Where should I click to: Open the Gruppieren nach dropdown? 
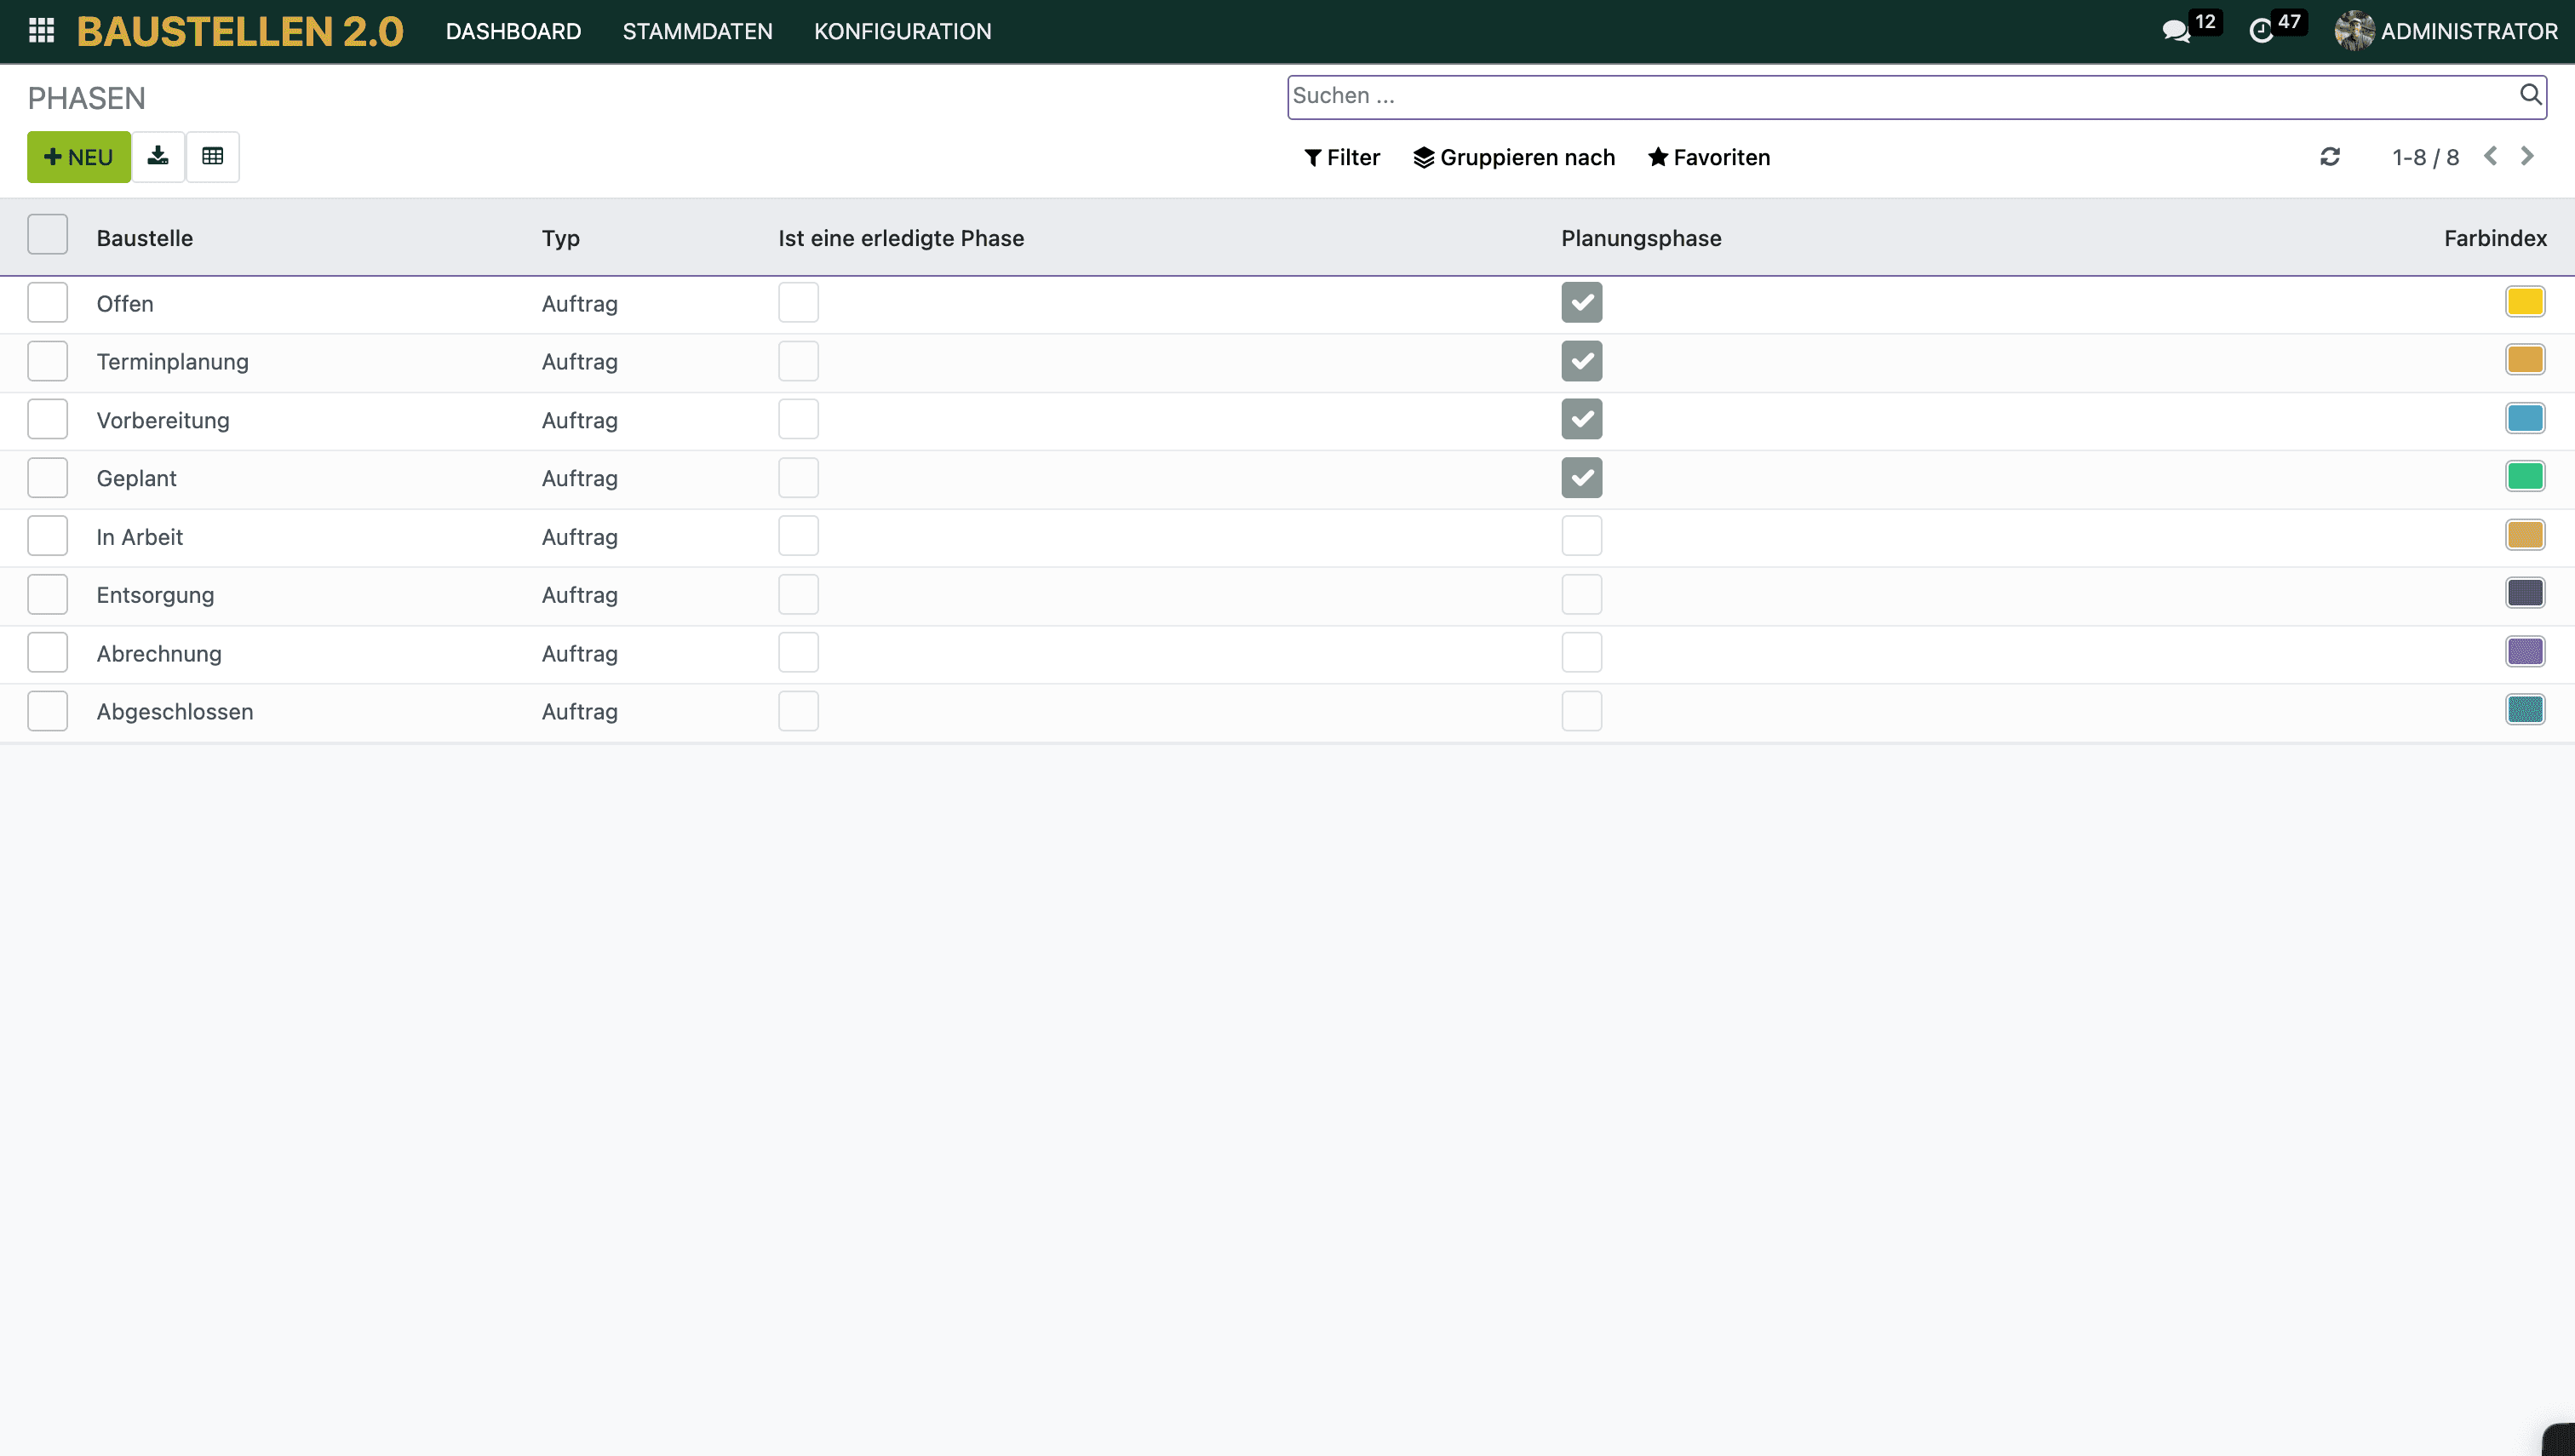coord(1514,157)
